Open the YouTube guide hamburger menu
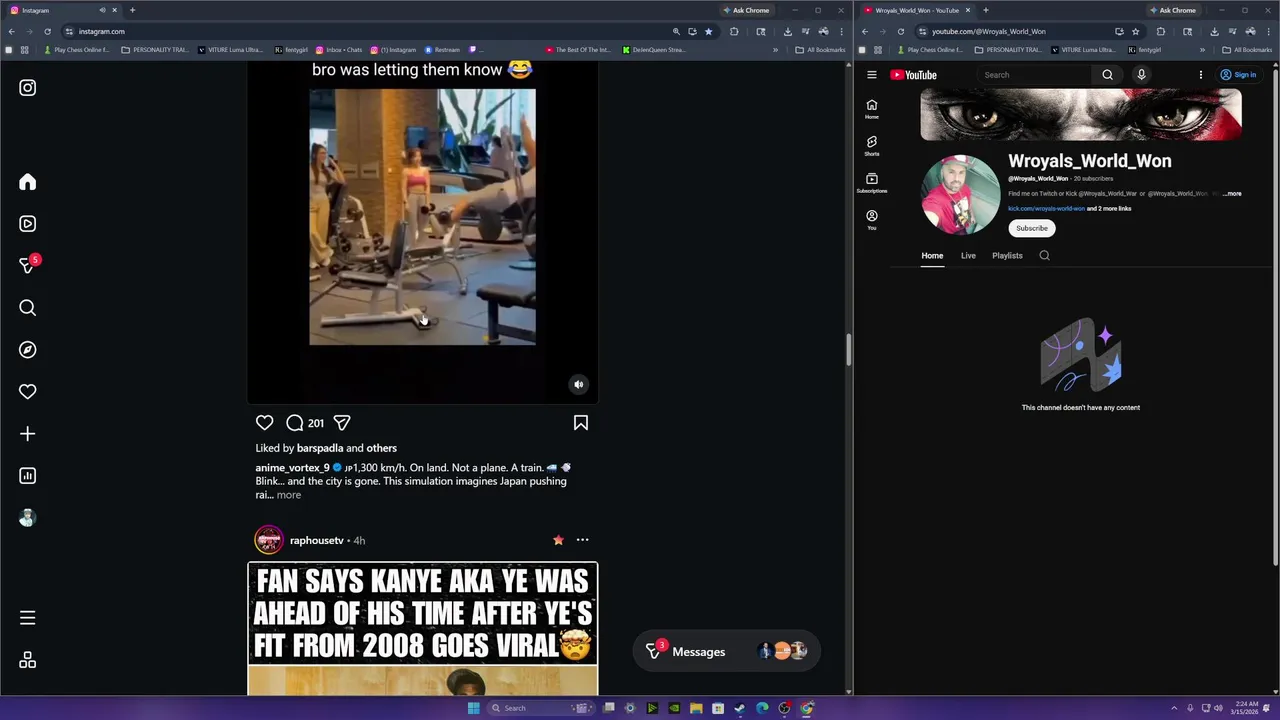The height and width of the screenshot is (720, 1280). pyautogui.click(x=872, y=75)
